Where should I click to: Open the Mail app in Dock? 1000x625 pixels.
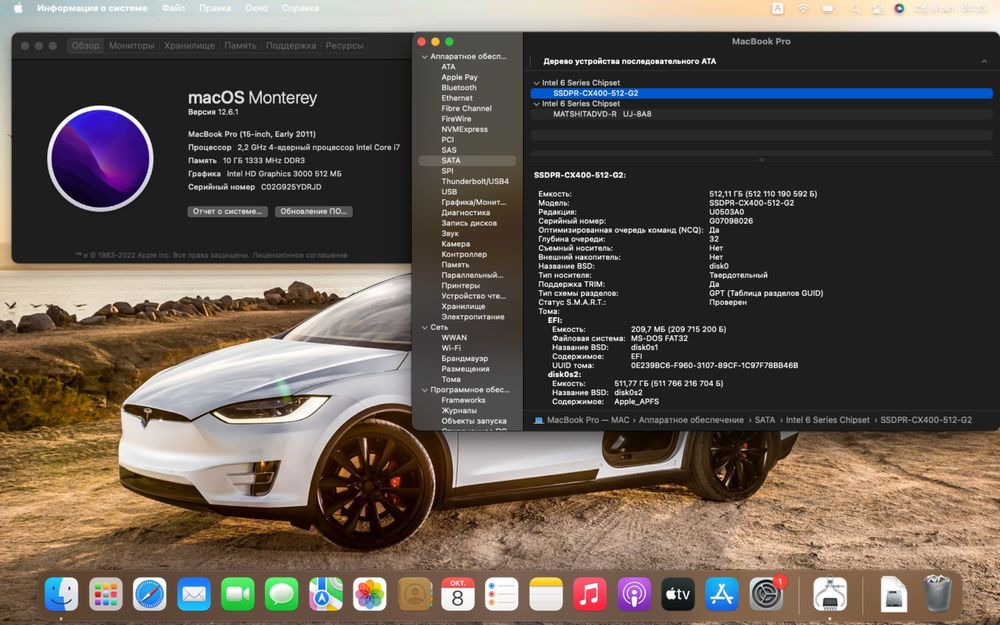(194, 594)
